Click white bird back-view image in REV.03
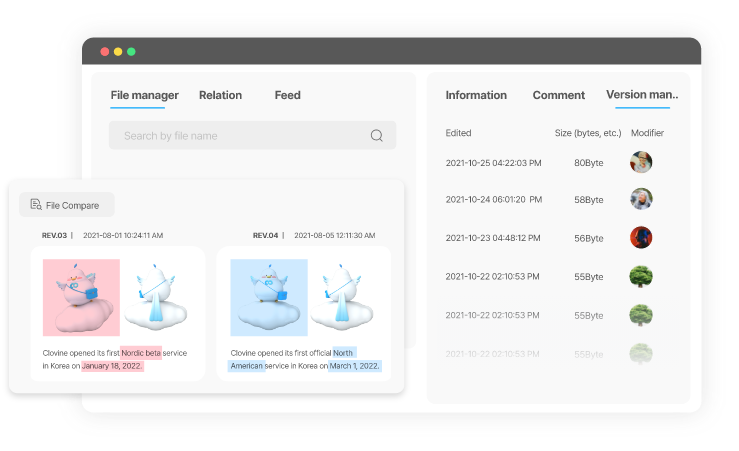Image resolution: width=739 pixels, height=451 pixels. pyautogui.click(x=156, y=297)
